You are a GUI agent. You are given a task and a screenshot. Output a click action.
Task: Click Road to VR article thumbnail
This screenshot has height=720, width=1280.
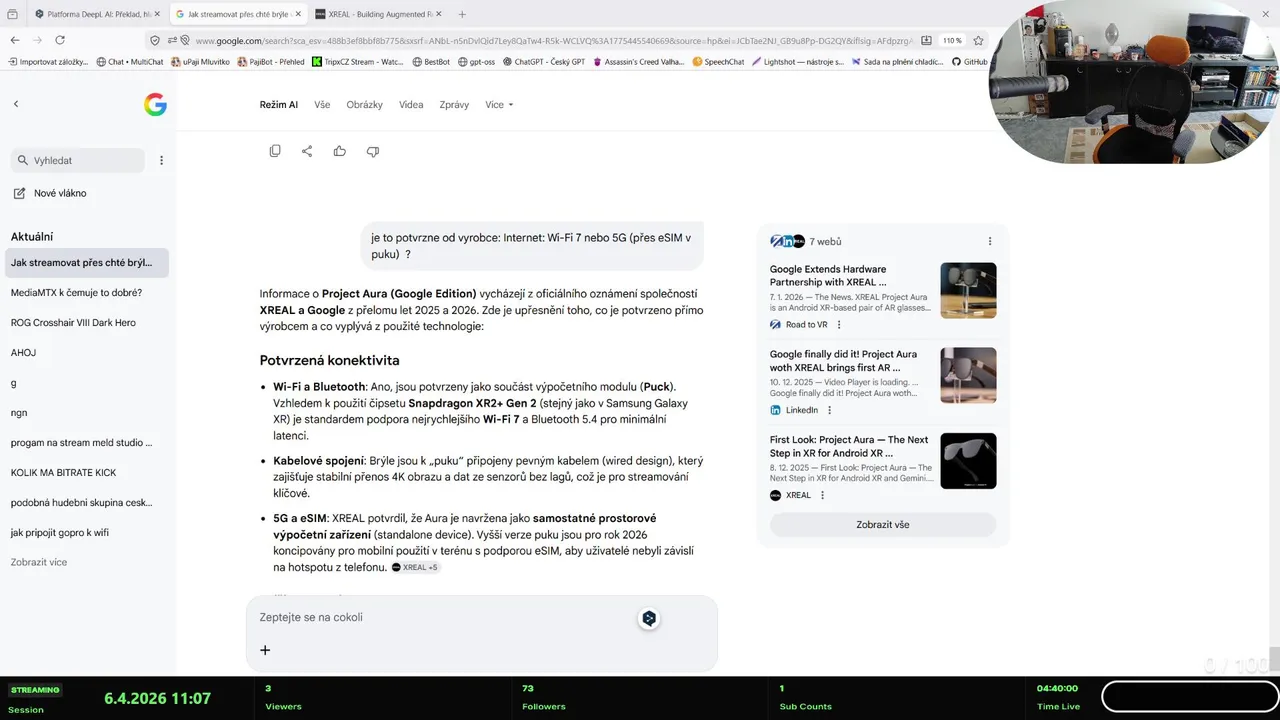pyautogui.click(x=968, y=290)
